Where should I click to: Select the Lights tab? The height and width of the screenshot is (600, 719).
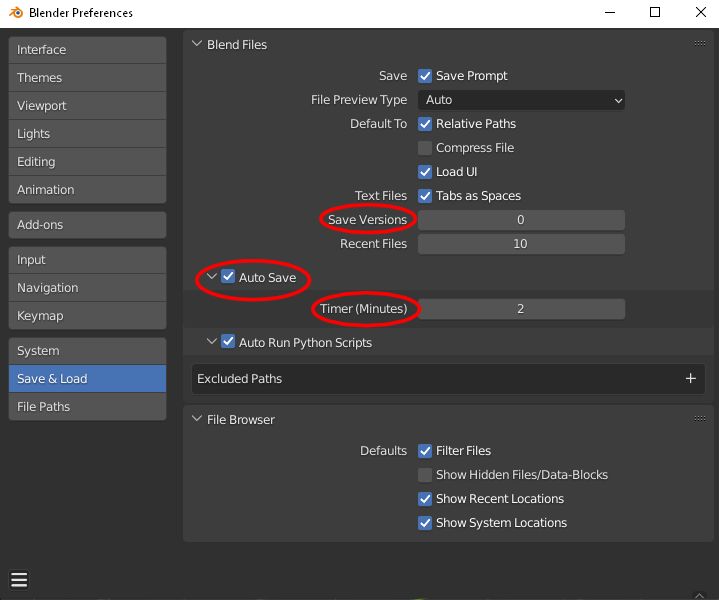(x=87, y=134)
